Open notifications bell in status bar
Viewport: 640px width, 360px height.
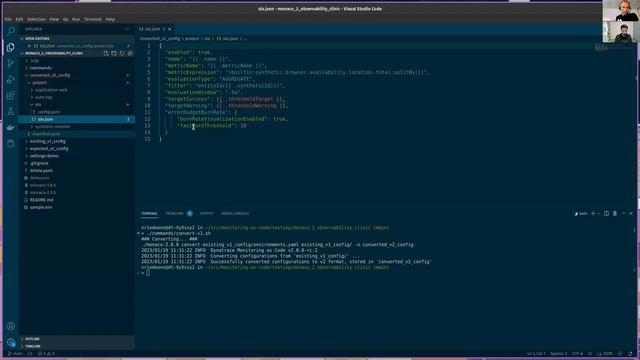[x=631, y=353]
